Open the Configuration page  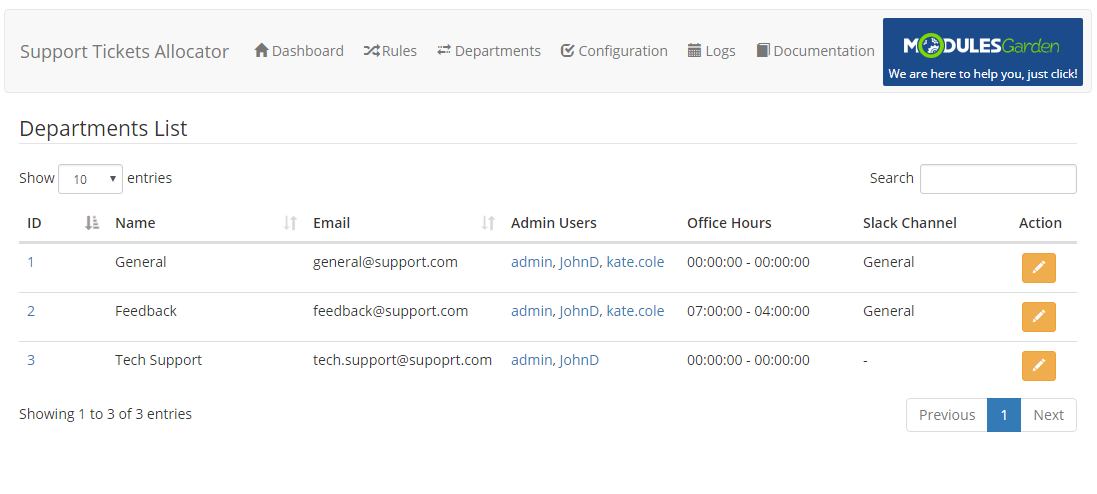point(614,51)
